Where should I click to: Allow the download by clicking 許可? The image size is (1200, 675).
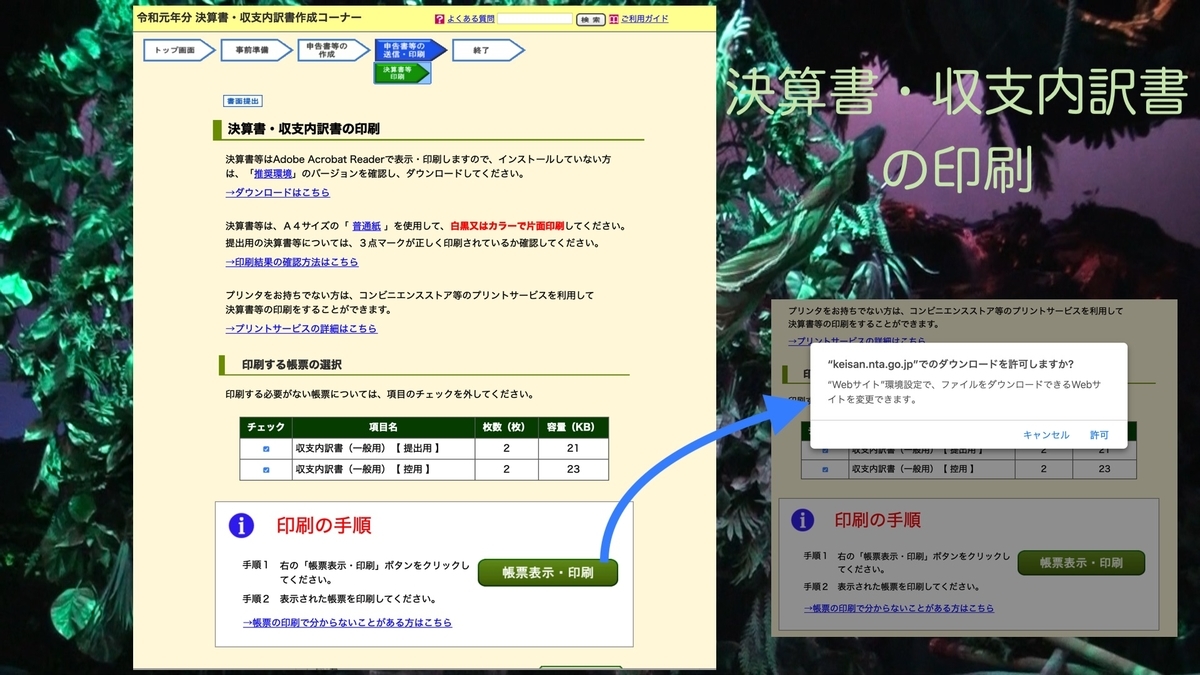tap(1099, 434)
